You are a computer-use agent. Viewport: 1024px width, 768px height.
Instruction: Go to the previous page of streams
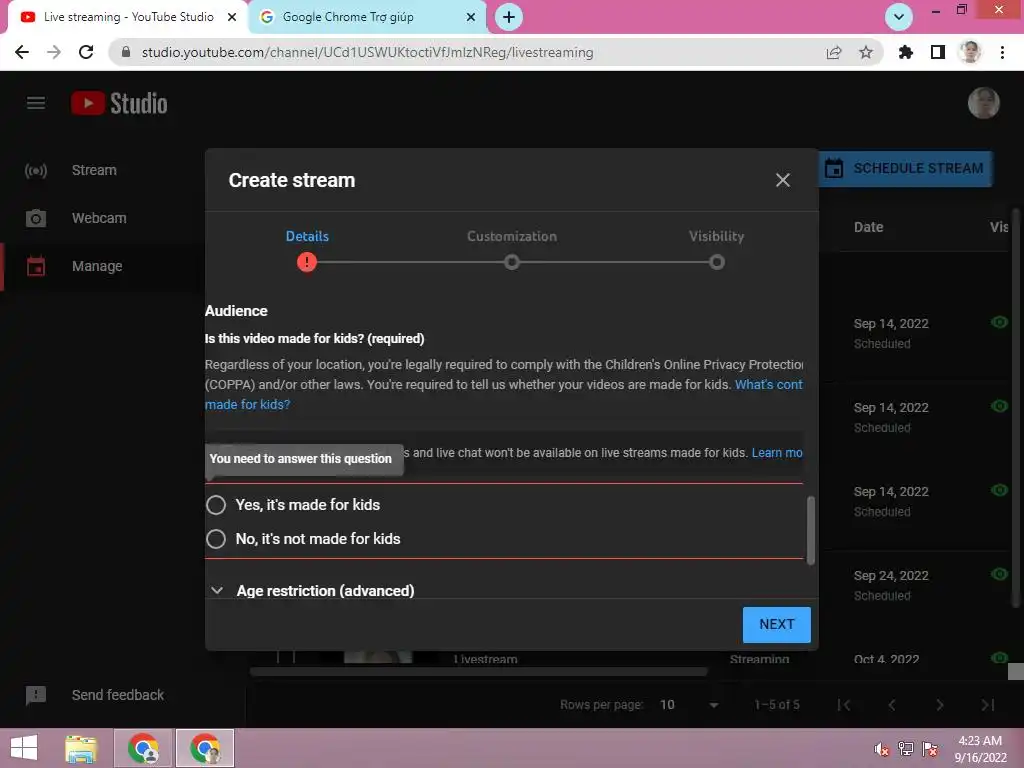[891, 705]
